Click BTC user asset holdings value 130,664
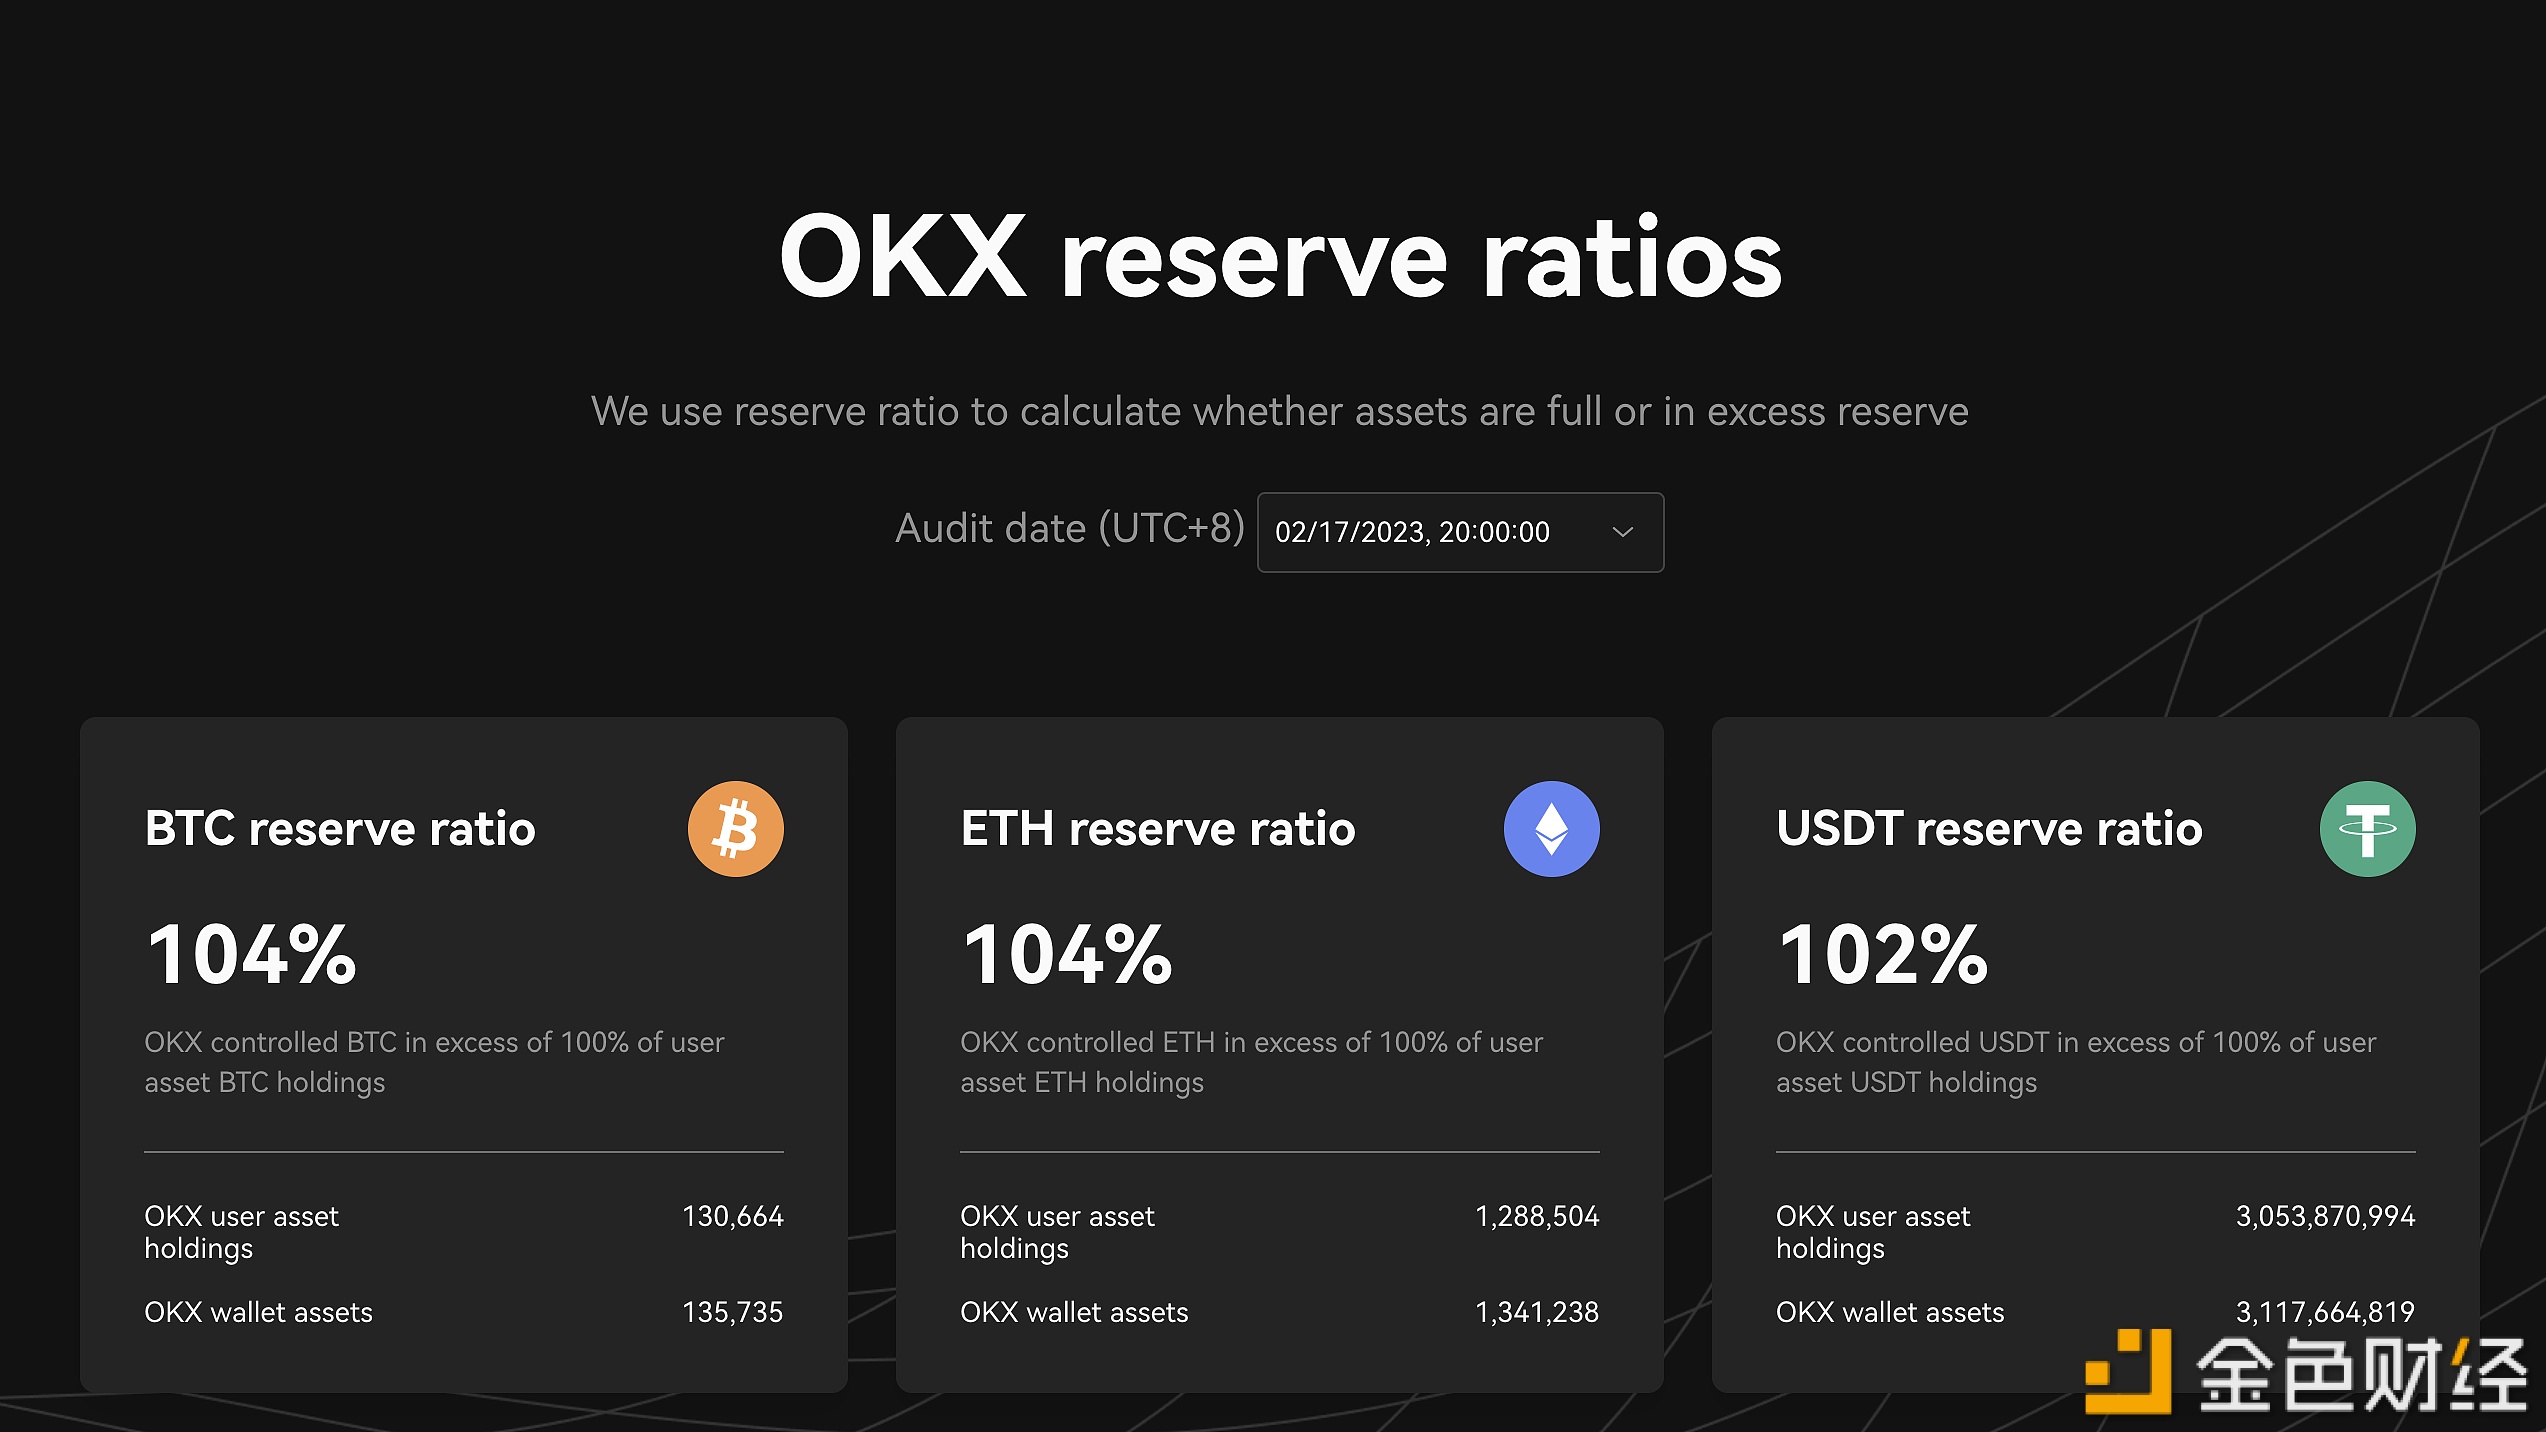This screenshot has width=2546, height=1432. [x=733, y=1216]
